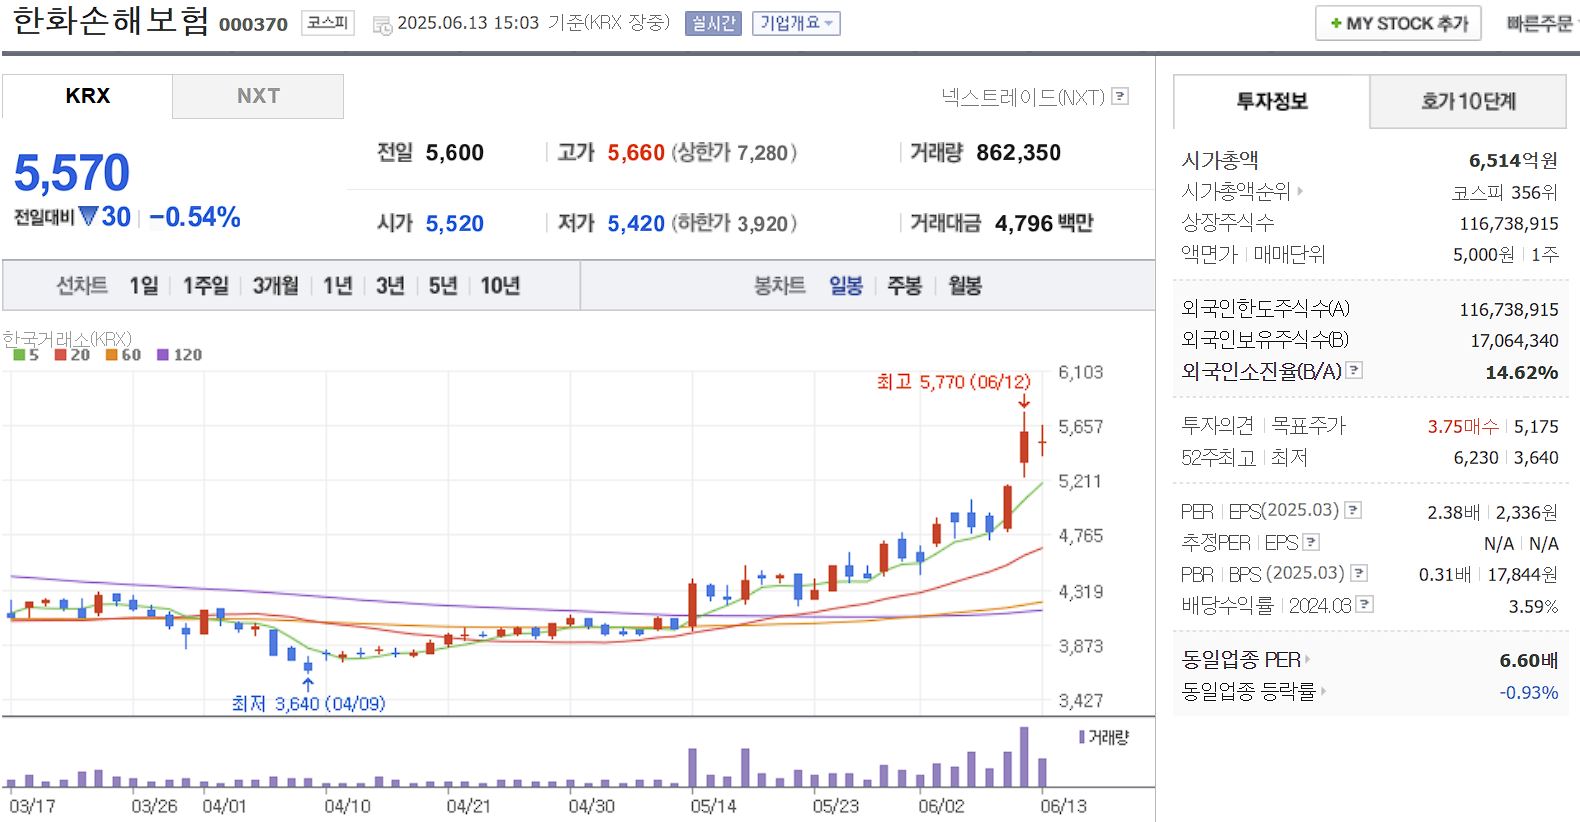Open help icon beside PER EPS(2025.03)

pos(1353,510)
